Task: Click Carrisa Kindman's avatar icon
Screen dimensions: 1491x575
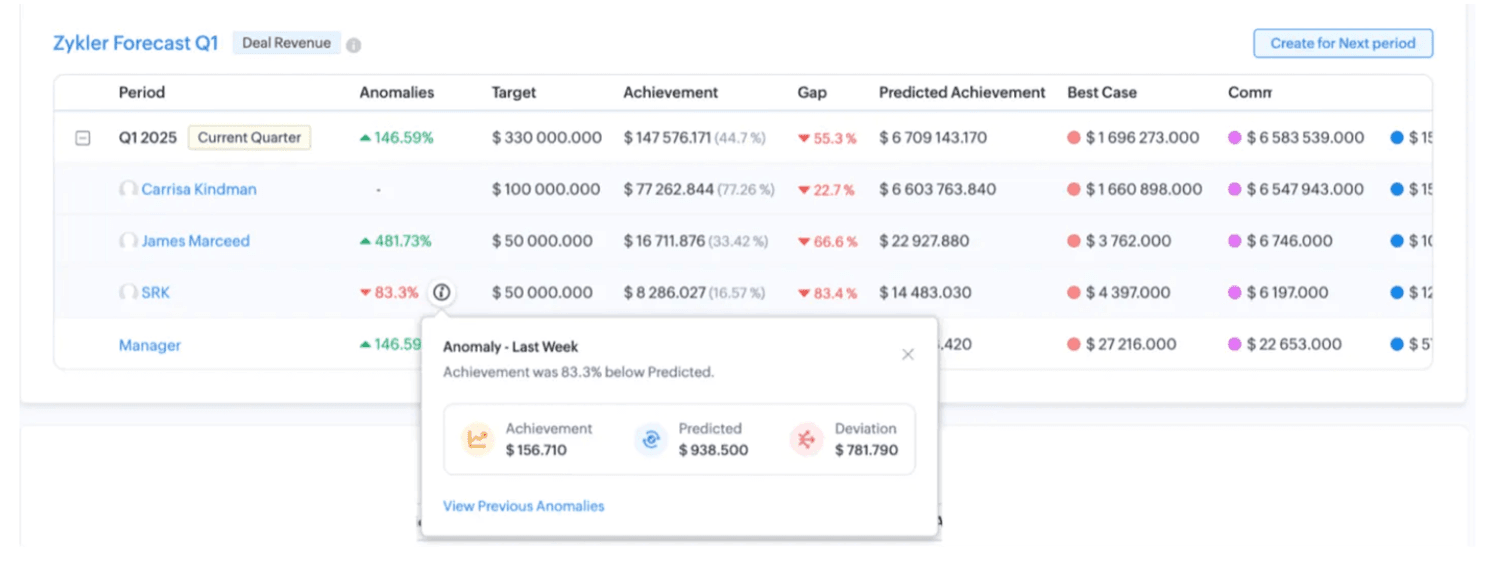Action: 128,189
